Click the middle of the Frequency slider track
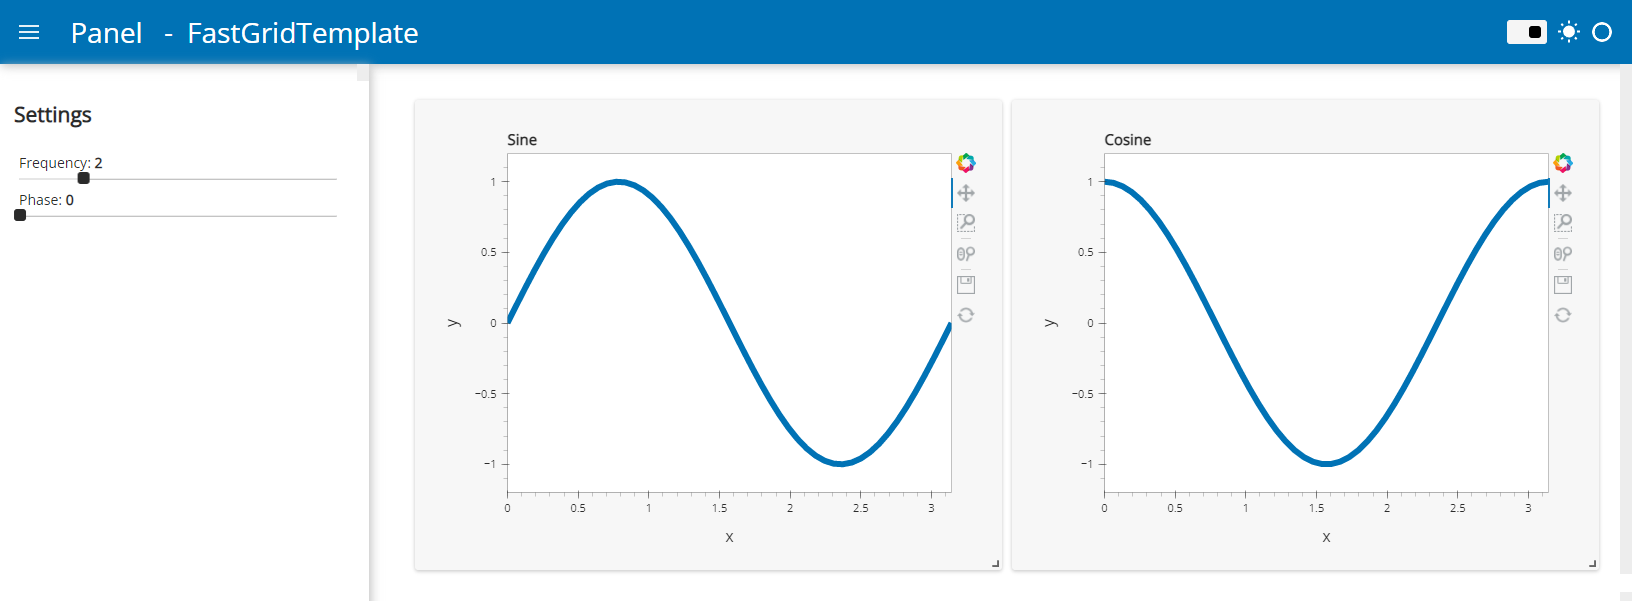The image size is (1632, 601). tap(178, 179)
